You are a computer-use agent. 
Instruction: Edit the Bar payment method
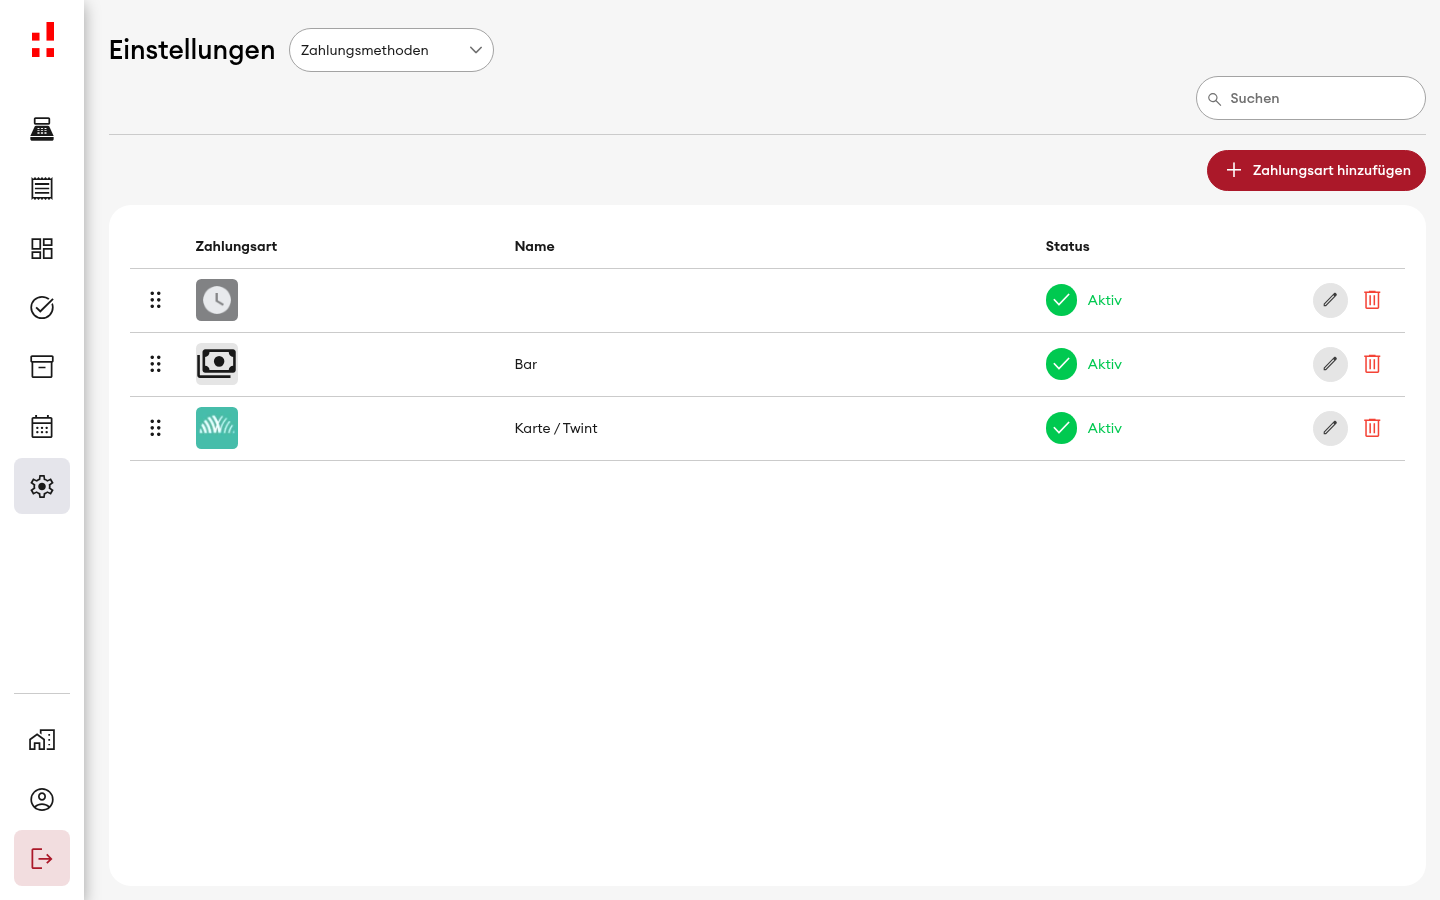[1330, 364]
